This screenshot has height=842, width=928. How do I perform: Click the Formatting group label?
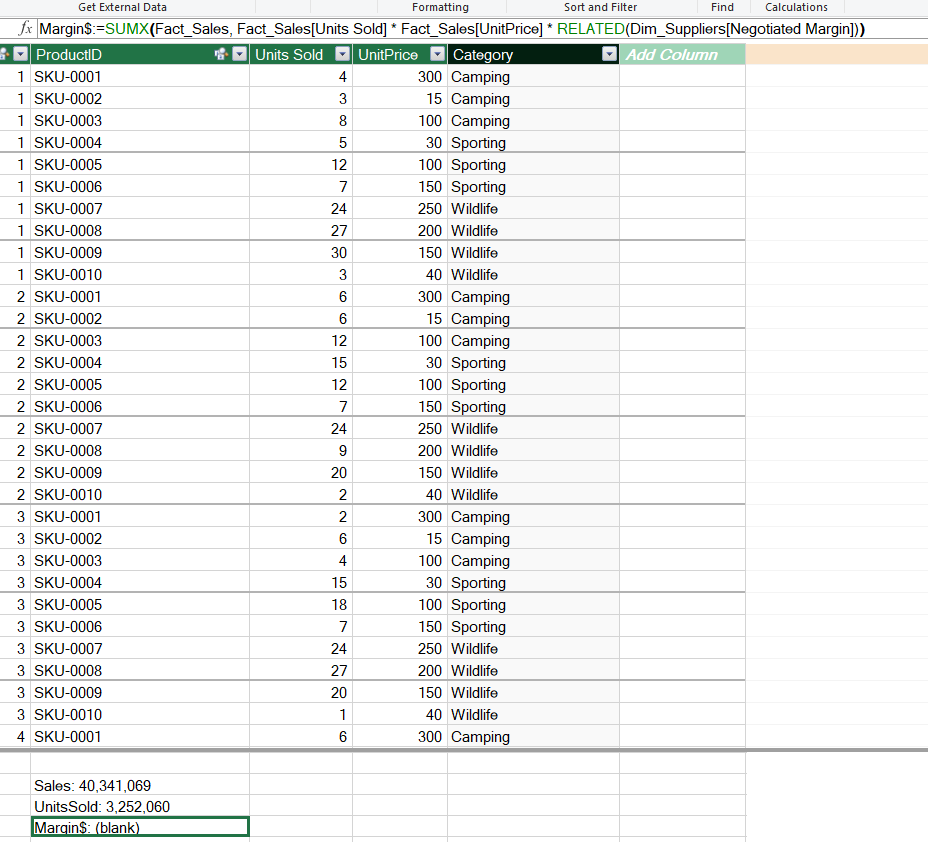pyautogui.click(x=440, y=7)
